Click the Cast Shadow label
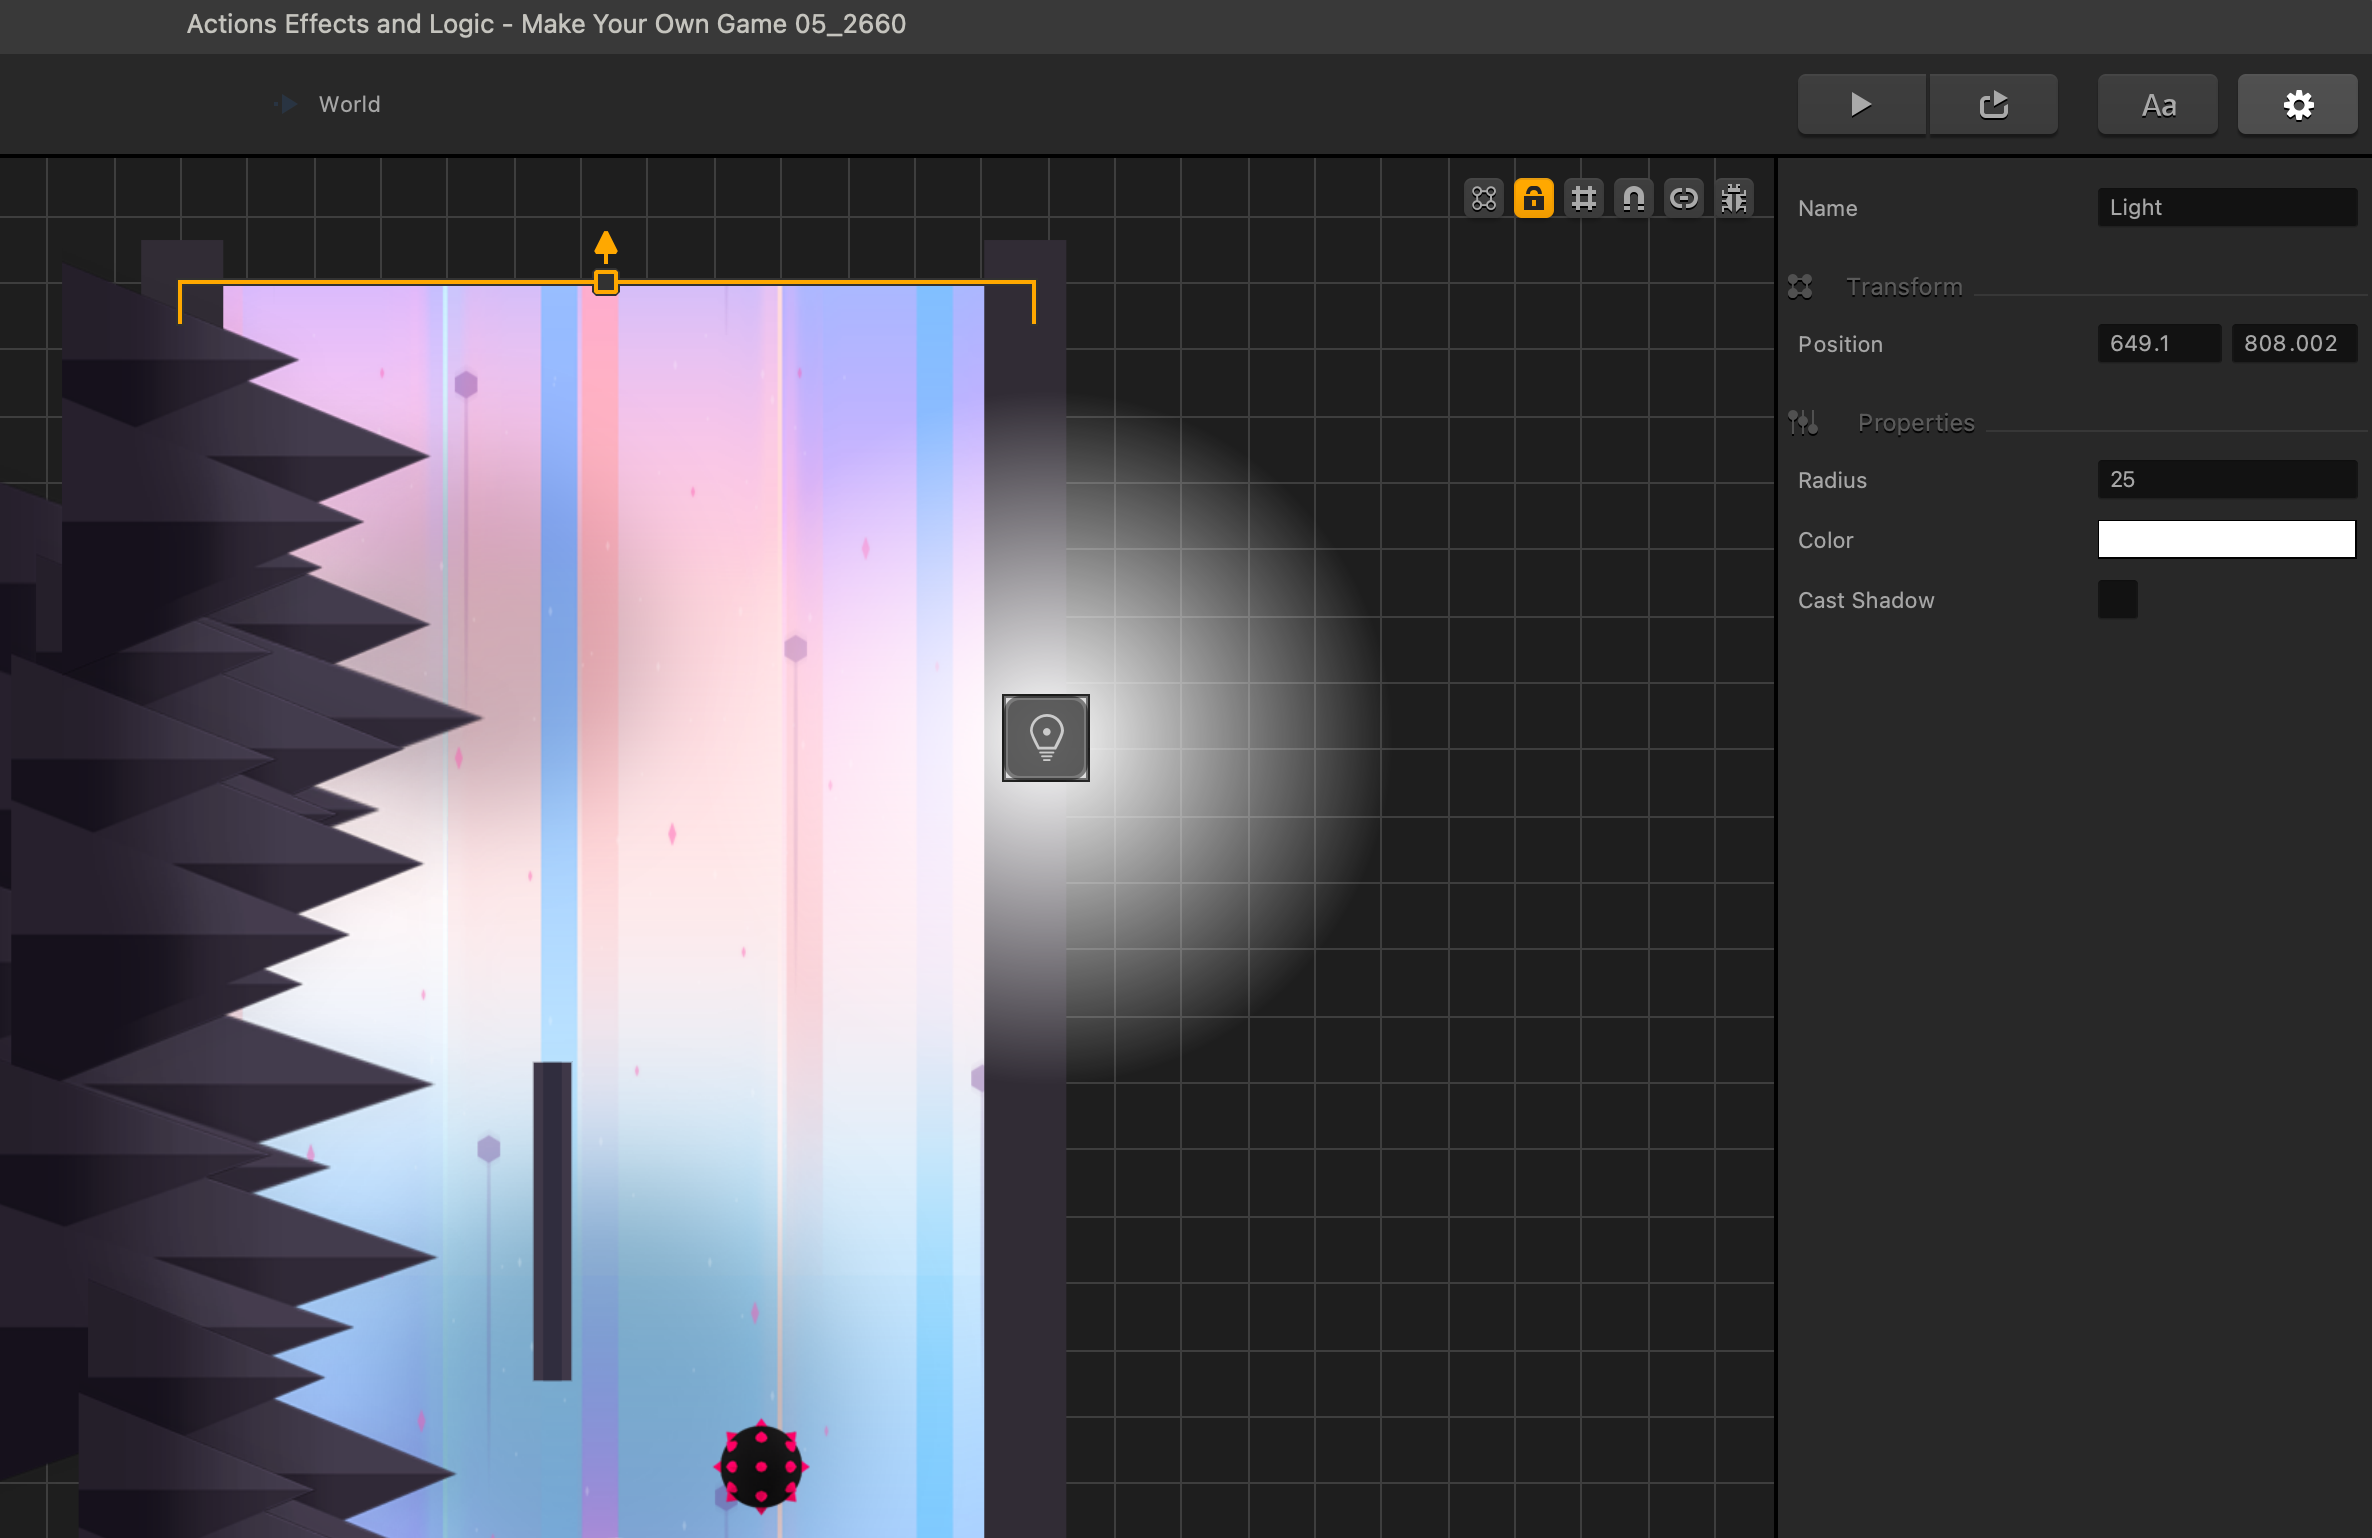 click(x=1866, y=600)
